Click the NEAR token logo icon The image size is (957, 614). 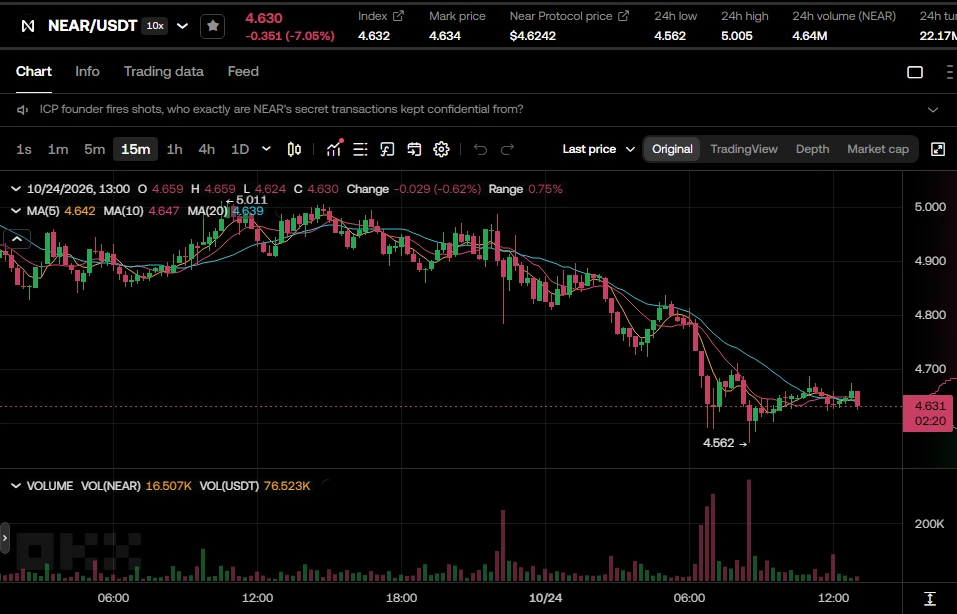(28, 26)
